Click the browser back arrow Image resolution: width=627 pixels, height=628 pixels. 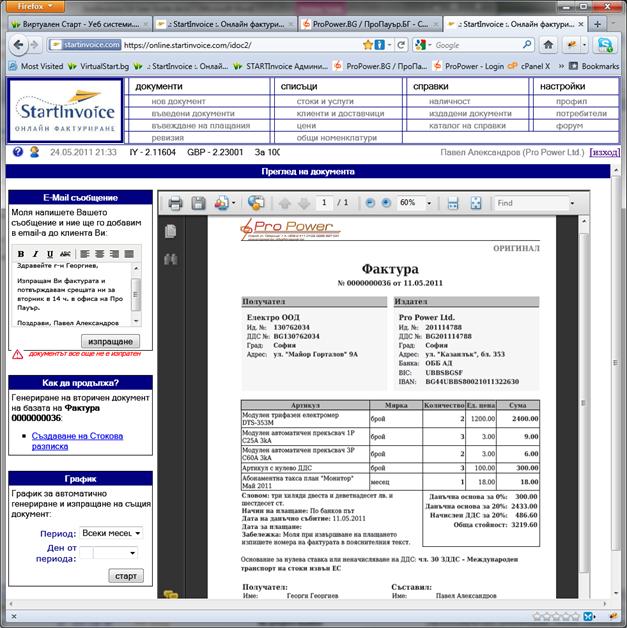tap(18, 44)
